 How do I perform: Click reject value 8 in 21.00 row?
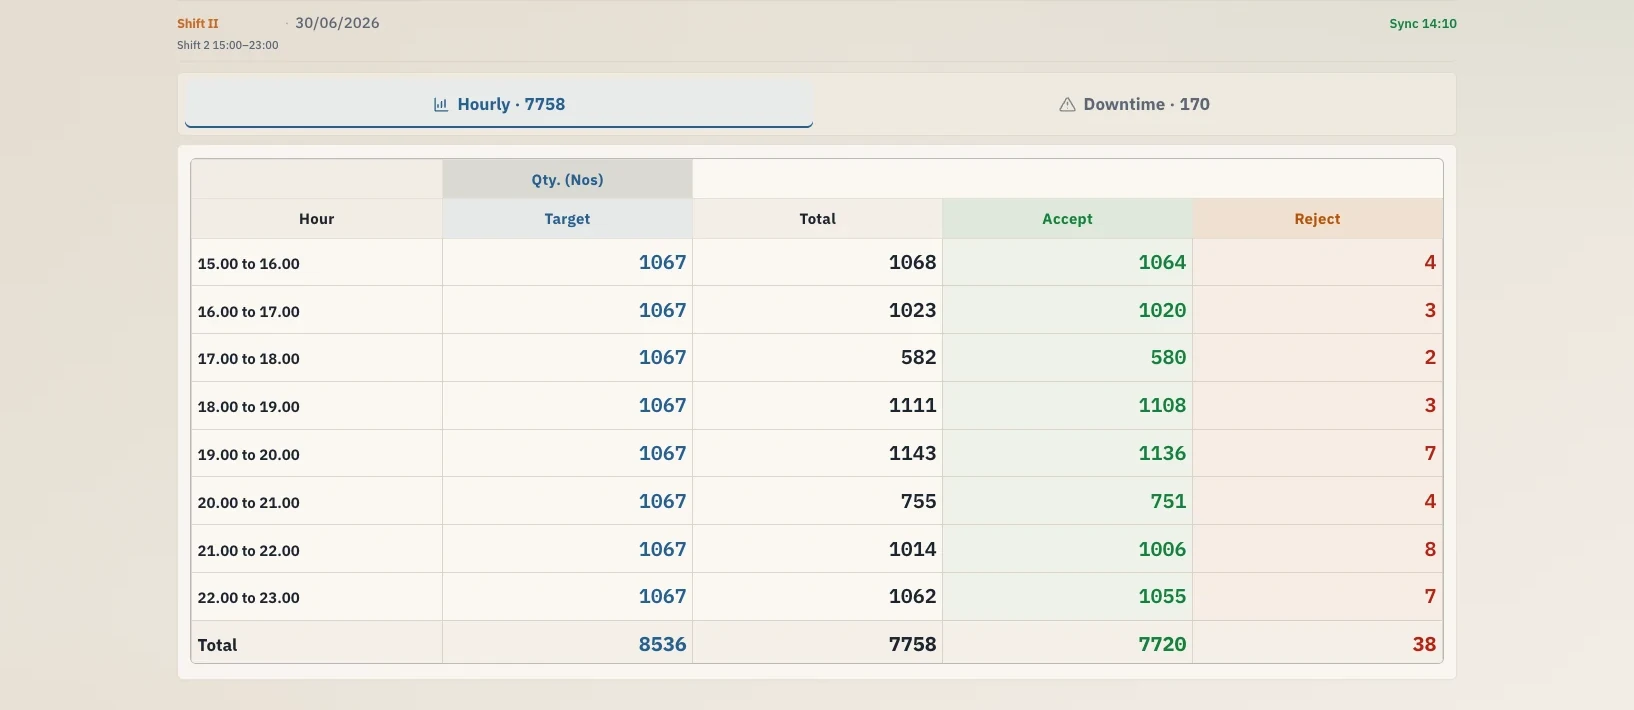coord(1430,549)
